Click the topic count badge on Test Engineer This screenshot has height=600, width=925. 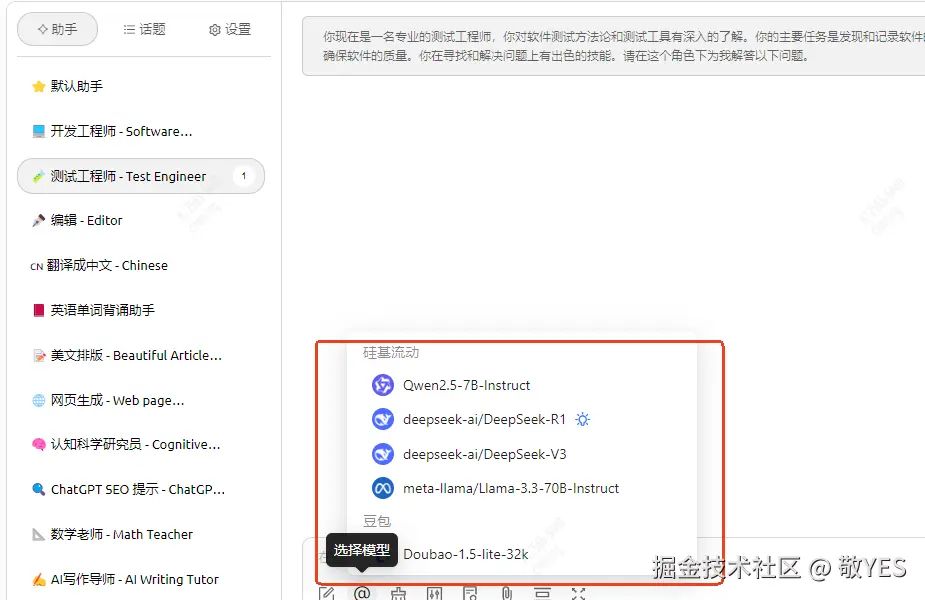click(243, 176)
